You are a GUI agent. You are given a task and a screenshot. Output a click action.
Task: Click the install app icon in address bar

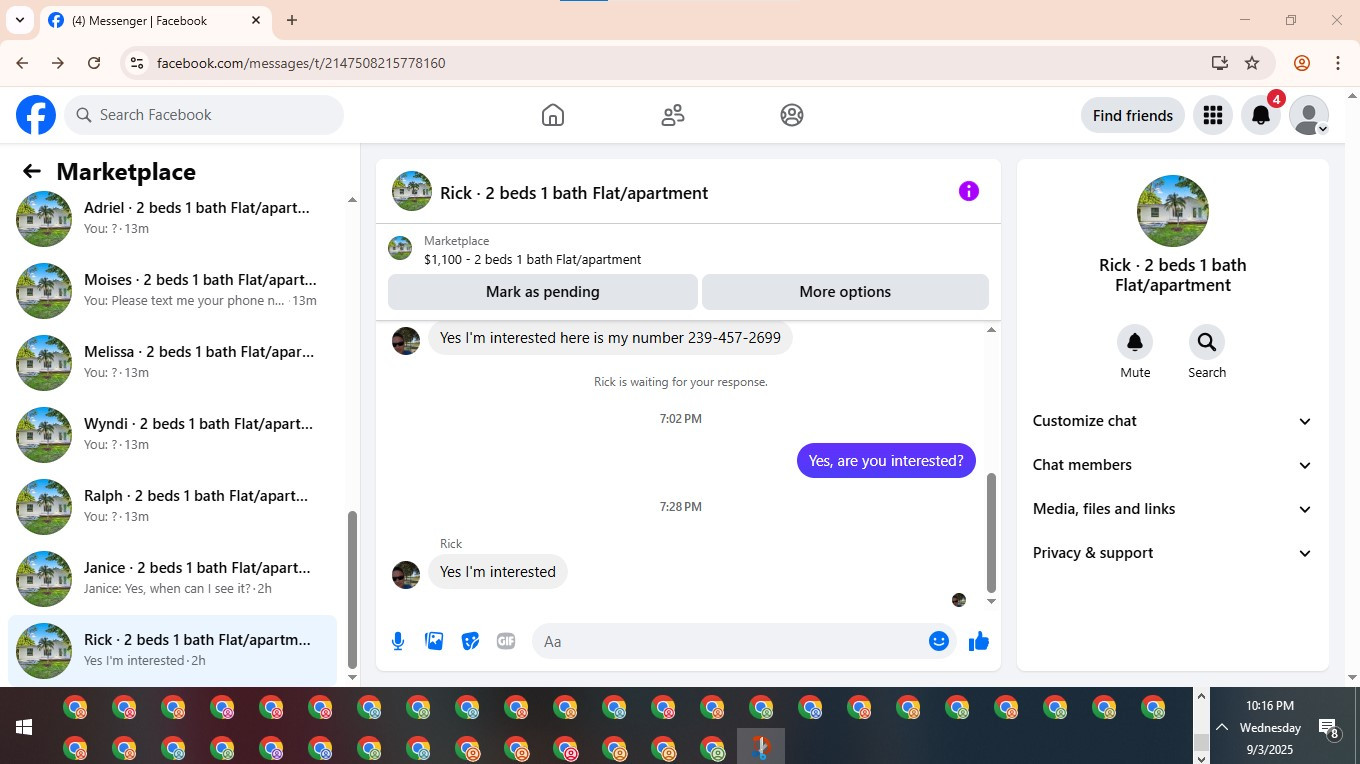[1219, 63]
